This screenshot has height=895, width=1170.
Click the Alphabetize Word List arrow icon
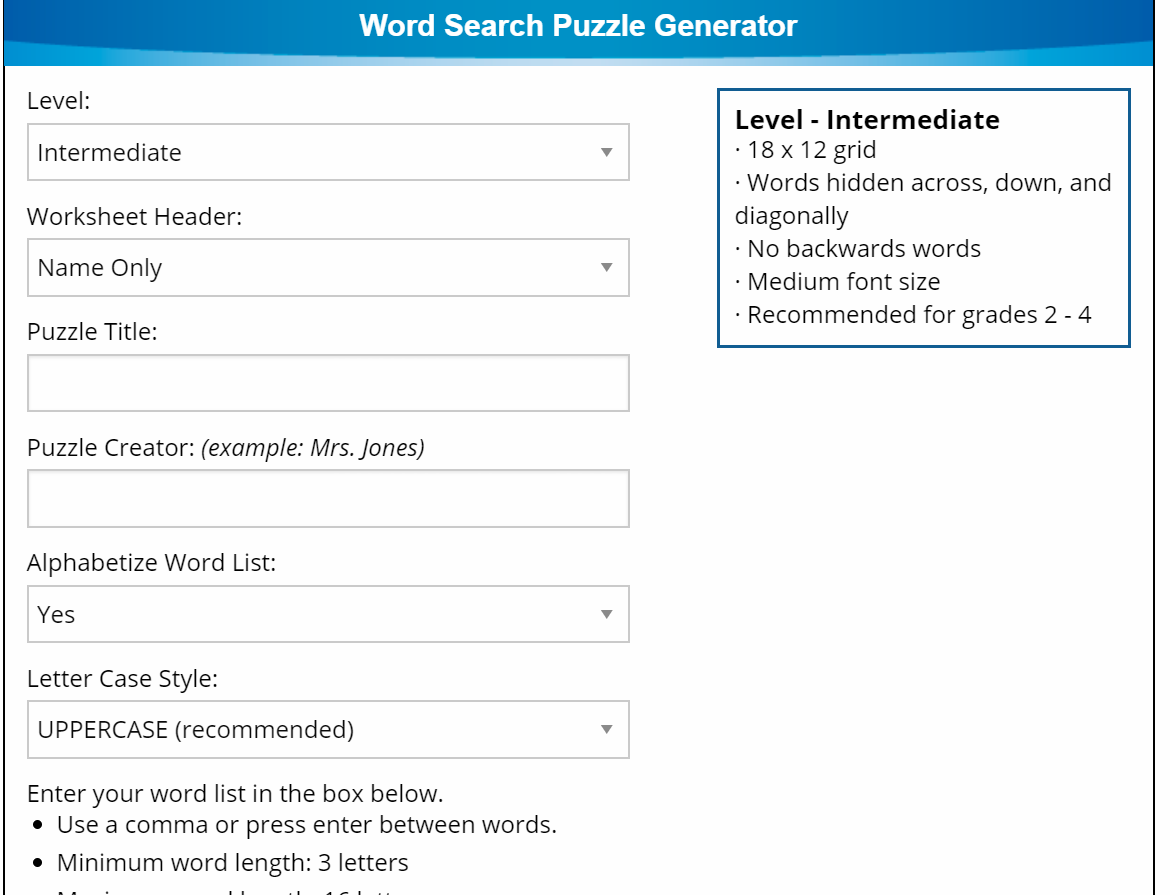pos(606,614)
